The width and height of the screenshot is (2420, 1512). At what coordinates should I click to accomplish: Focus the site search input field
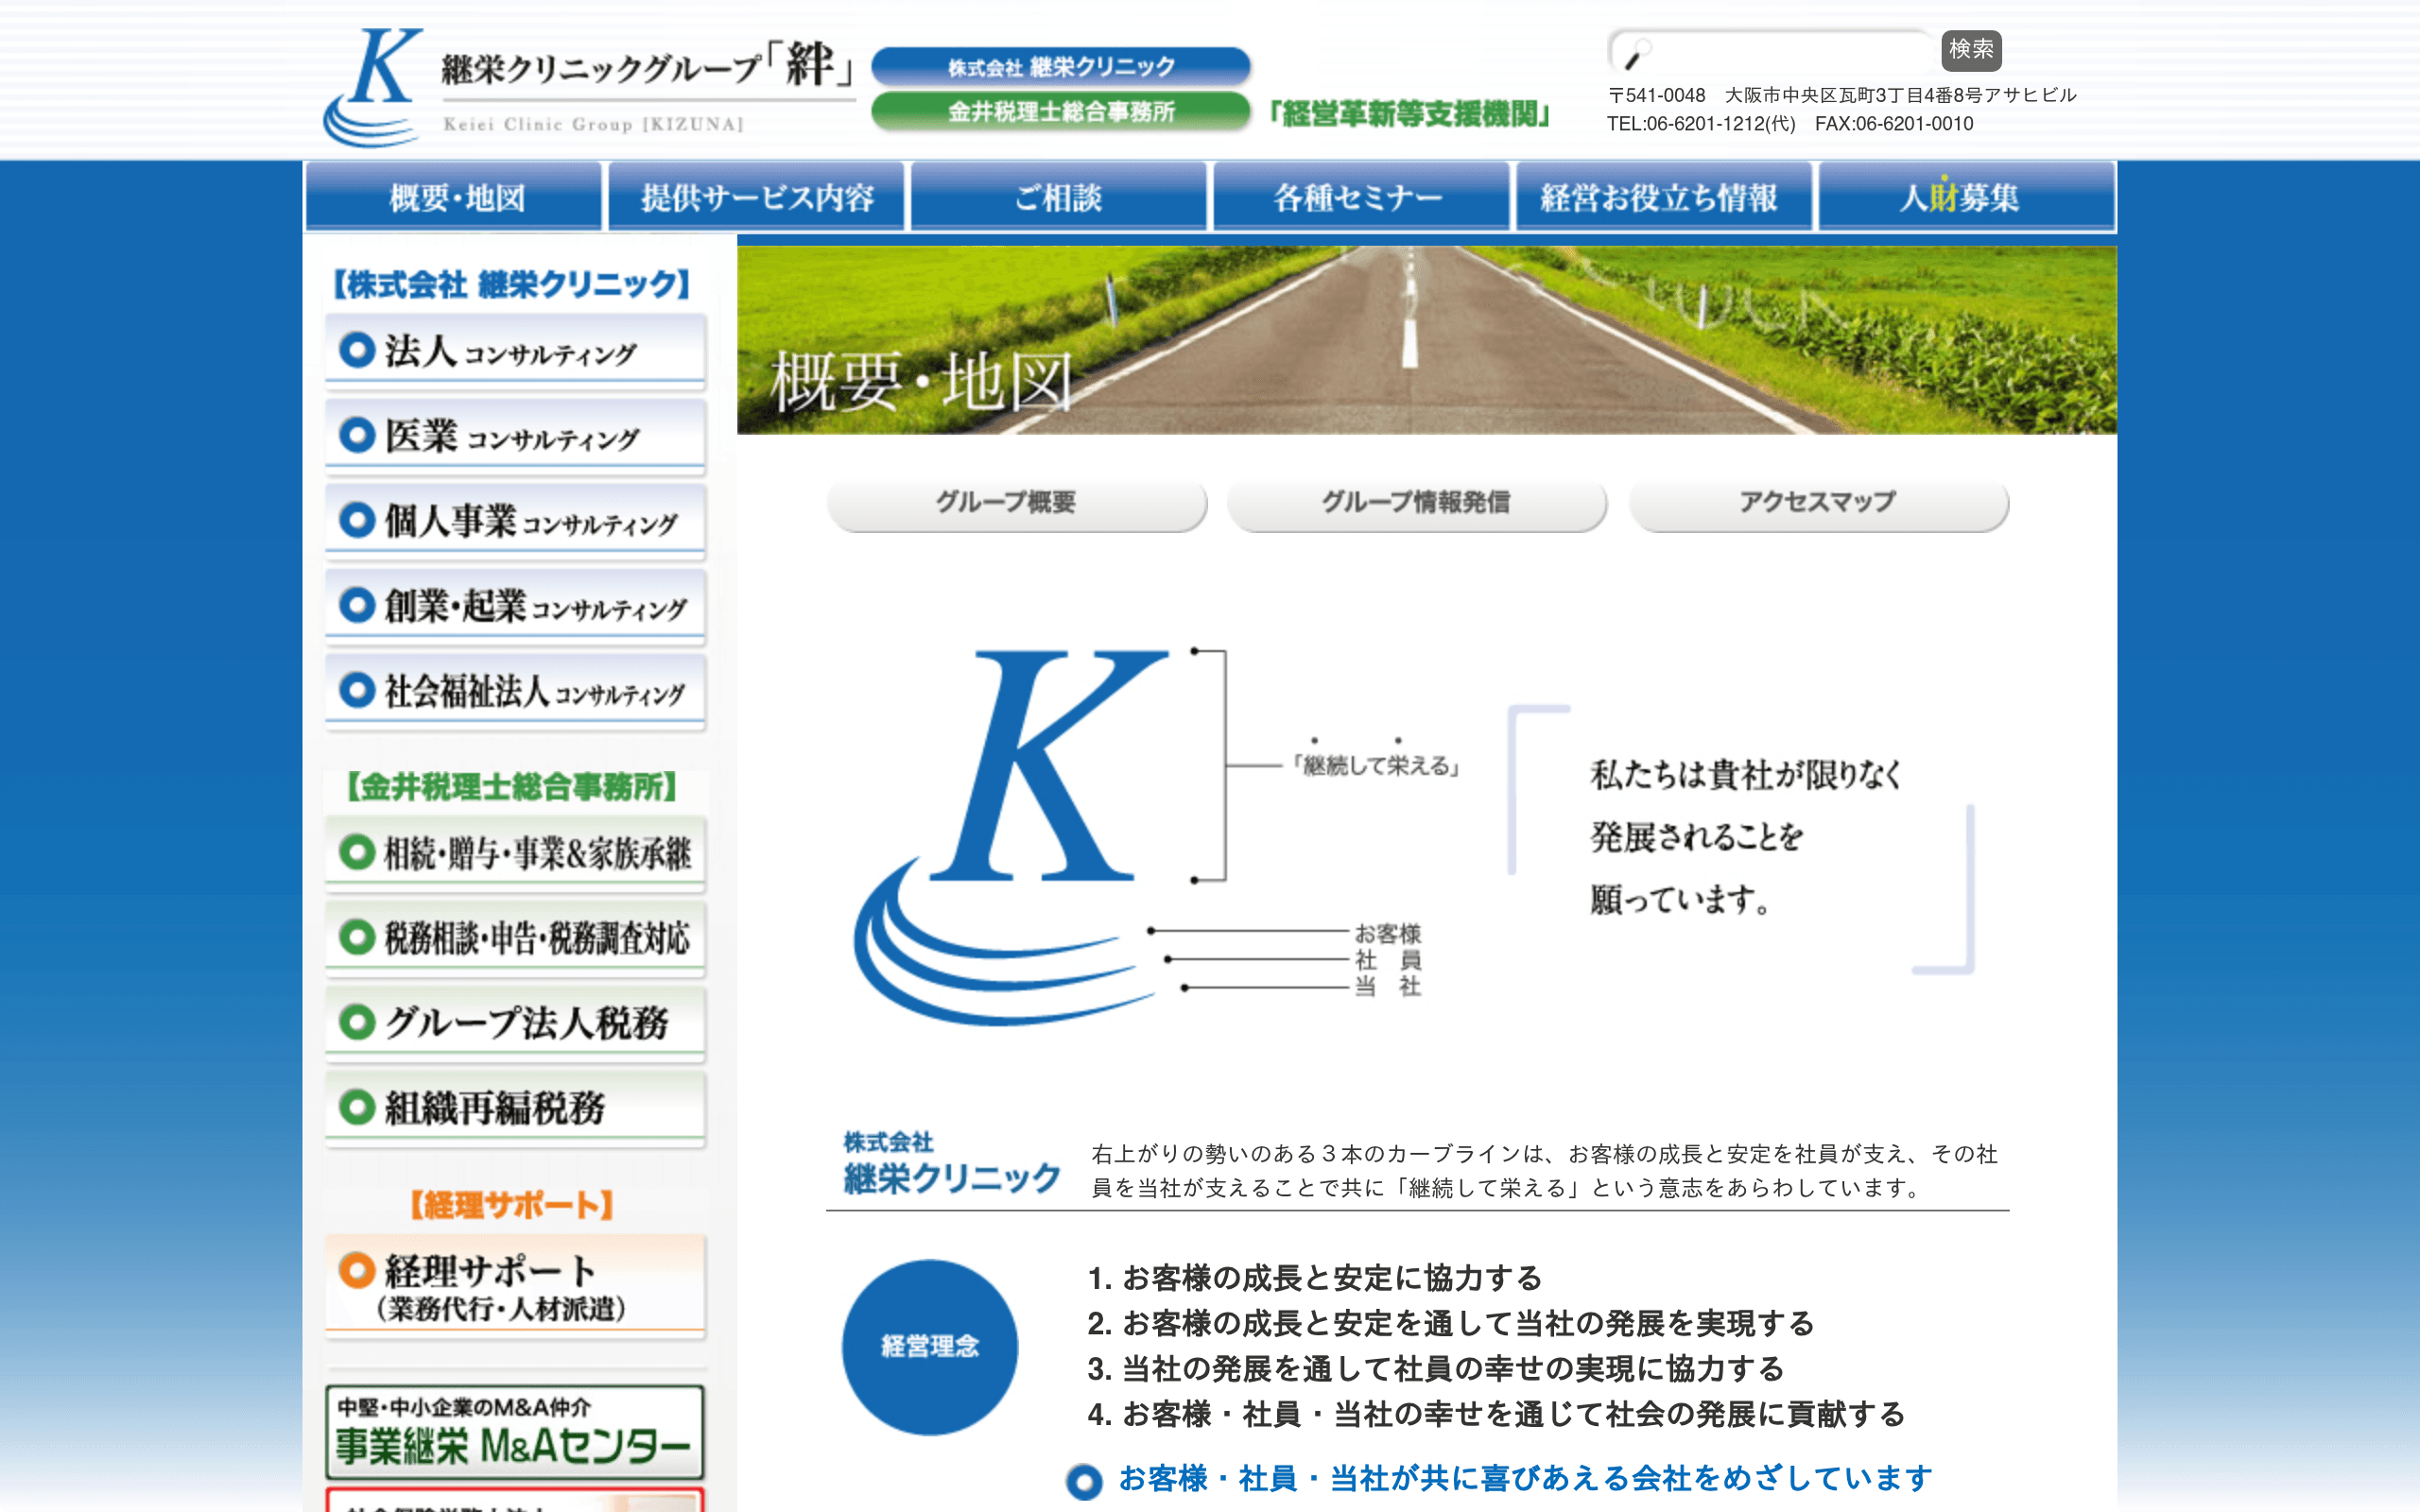1770,51
